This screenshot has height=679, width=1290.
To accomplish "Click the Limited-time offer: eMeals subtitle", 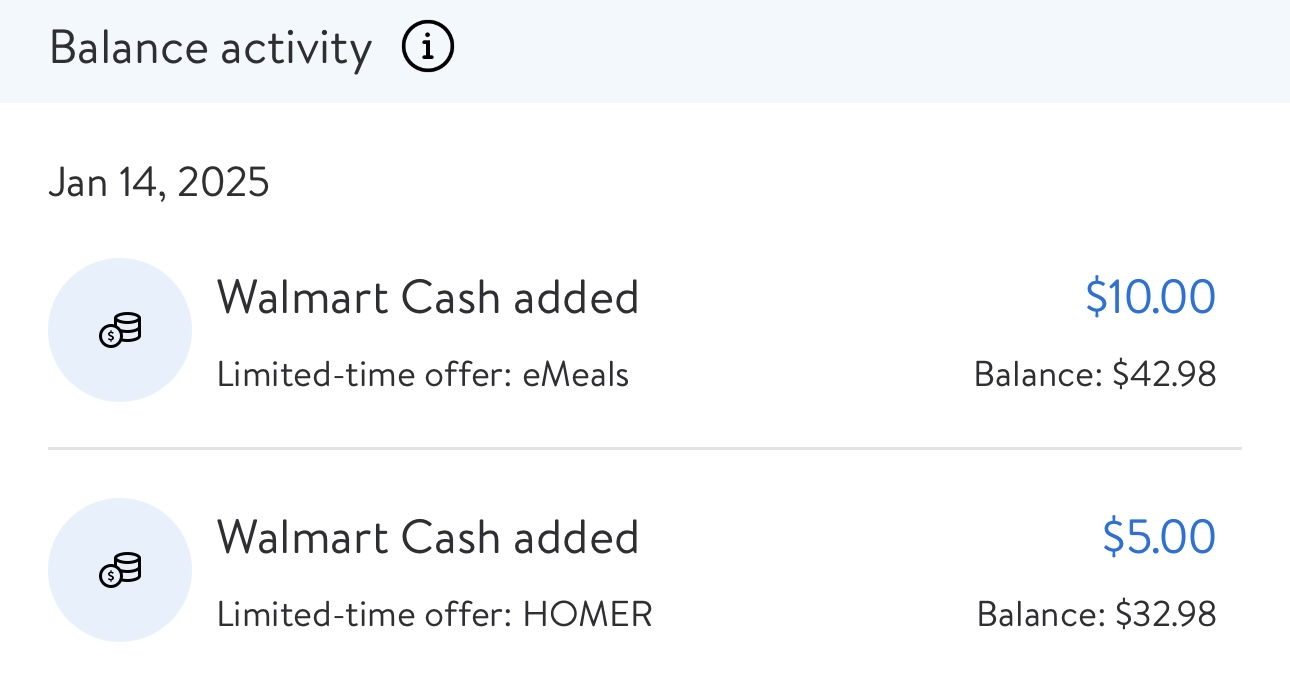I will pos(423,375).
